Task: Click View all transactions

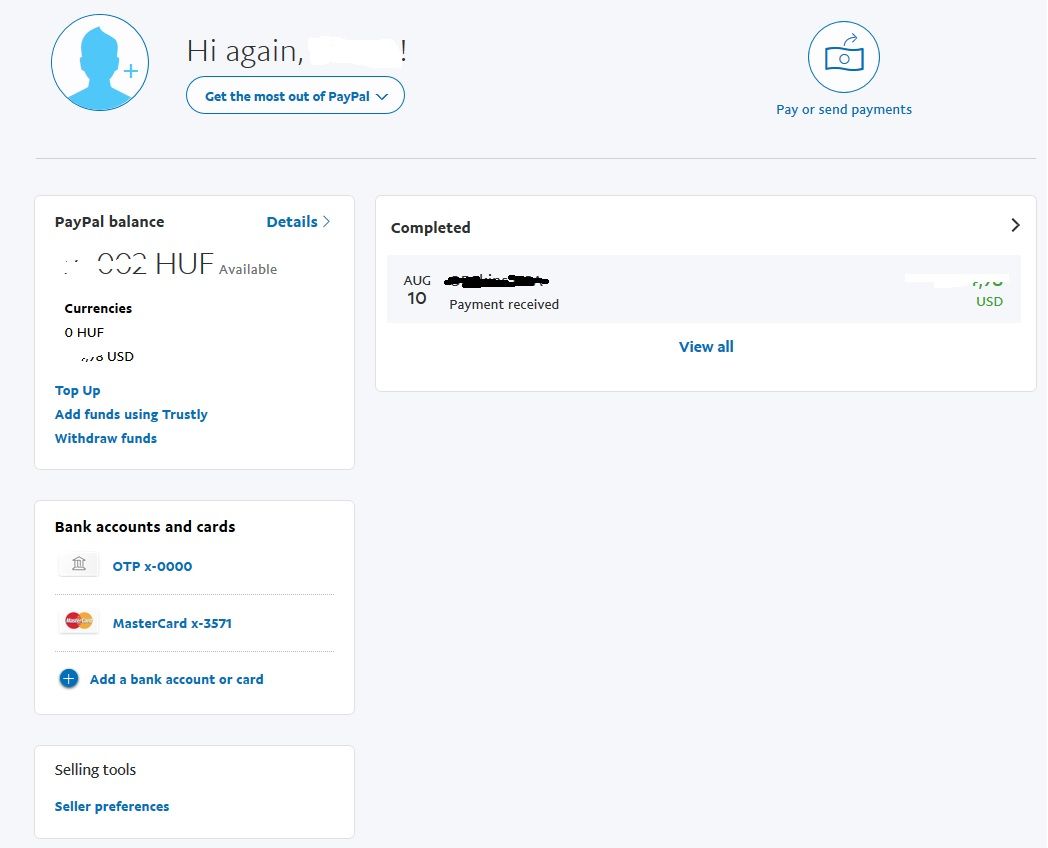Action: point(706,347)
